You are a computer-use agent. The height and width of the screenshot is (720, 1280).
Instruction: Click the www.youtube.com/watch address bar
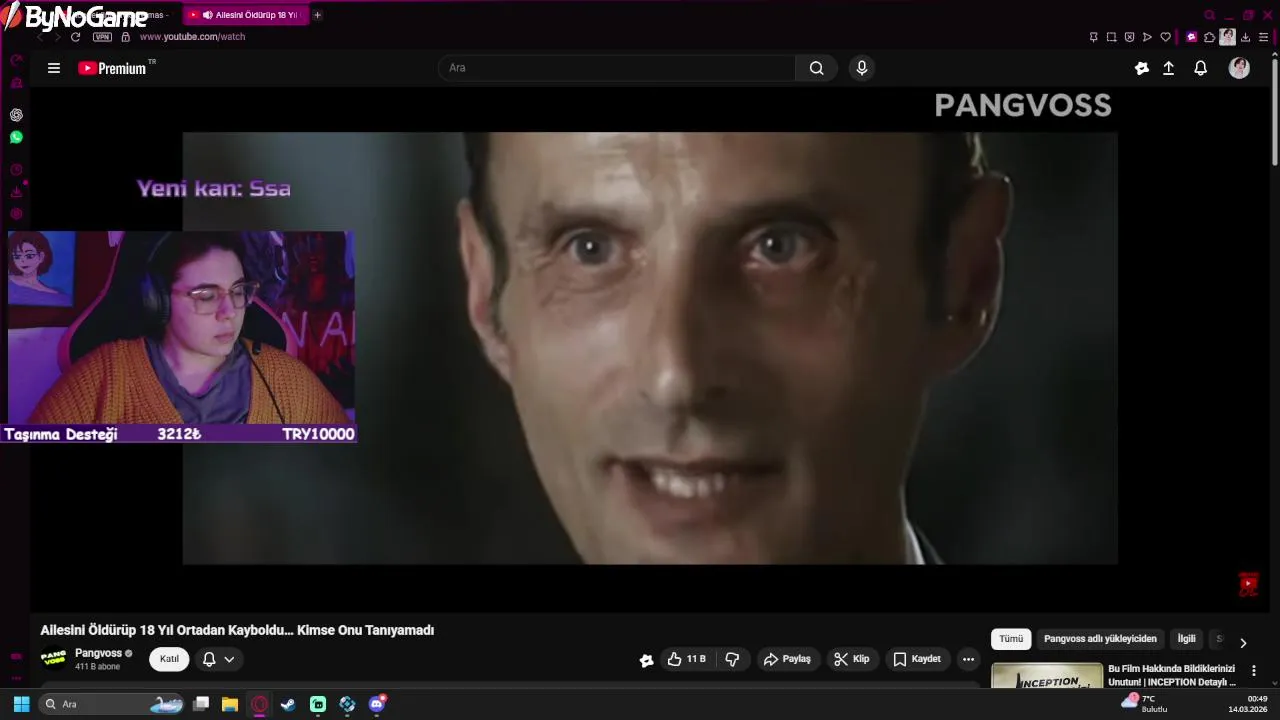coord(192,37)
